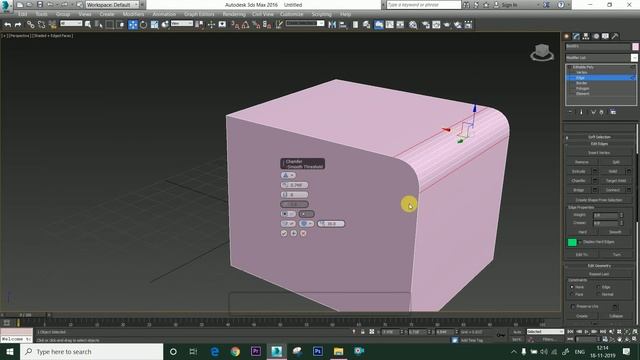
Task: Open the Graph Editors menu
Action: click(x=199, y=14)
